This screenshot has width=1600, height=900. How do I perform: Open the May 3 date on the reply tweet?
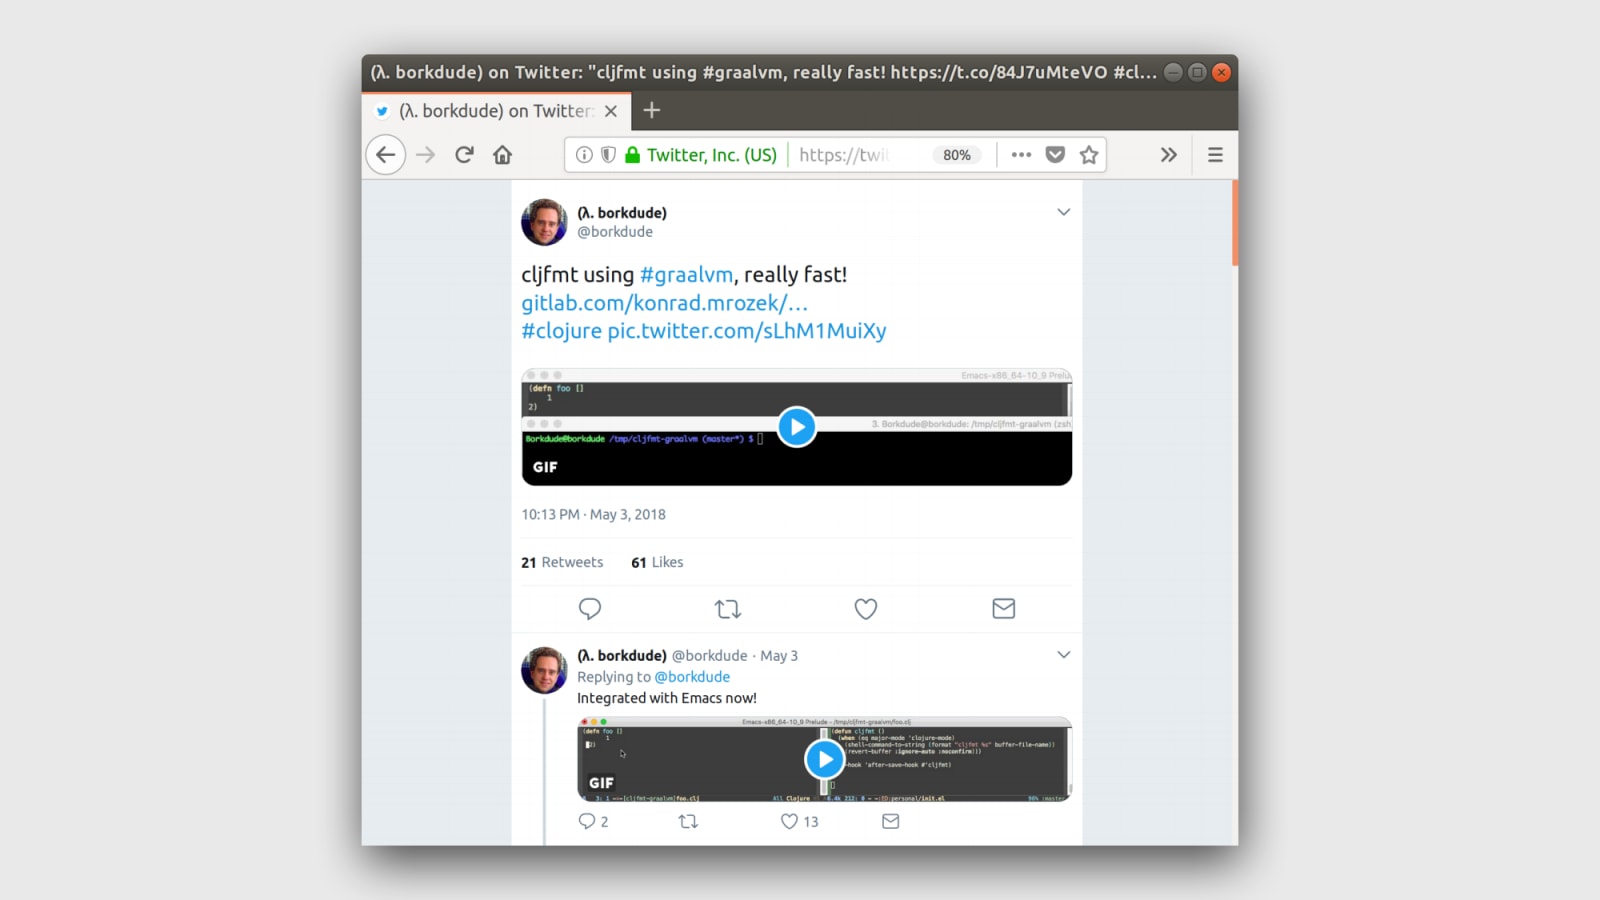(x=779, y=656)
